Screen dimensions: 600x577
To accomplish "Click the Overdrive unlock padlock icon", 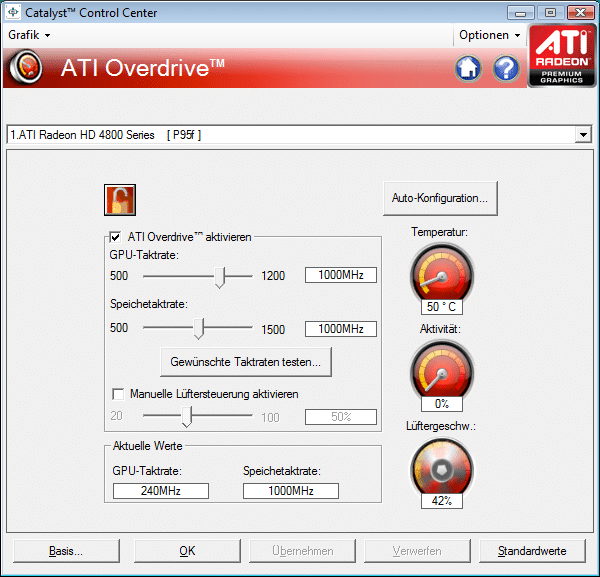I will tap(120, 200).
